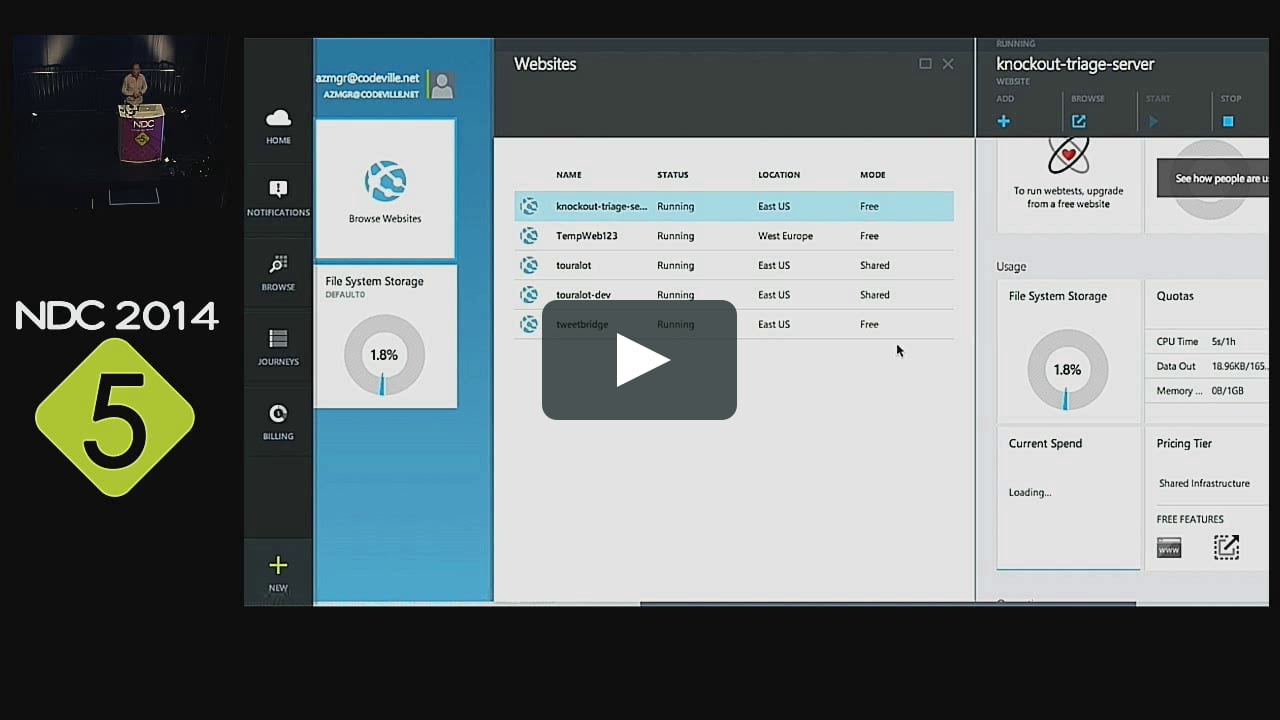This screenshot has height=720, width=1280.
Task: Select the tweetbridge website name
Action: point(582,324)
